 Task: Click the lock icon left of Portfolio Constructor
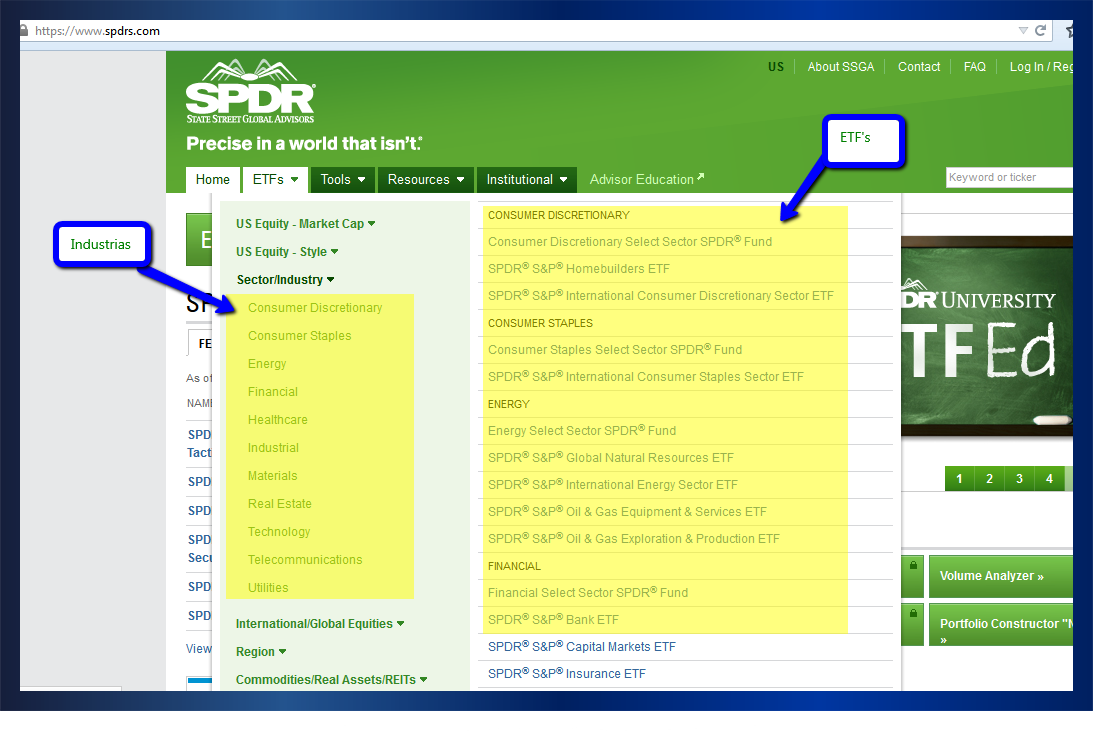(912, 611)
